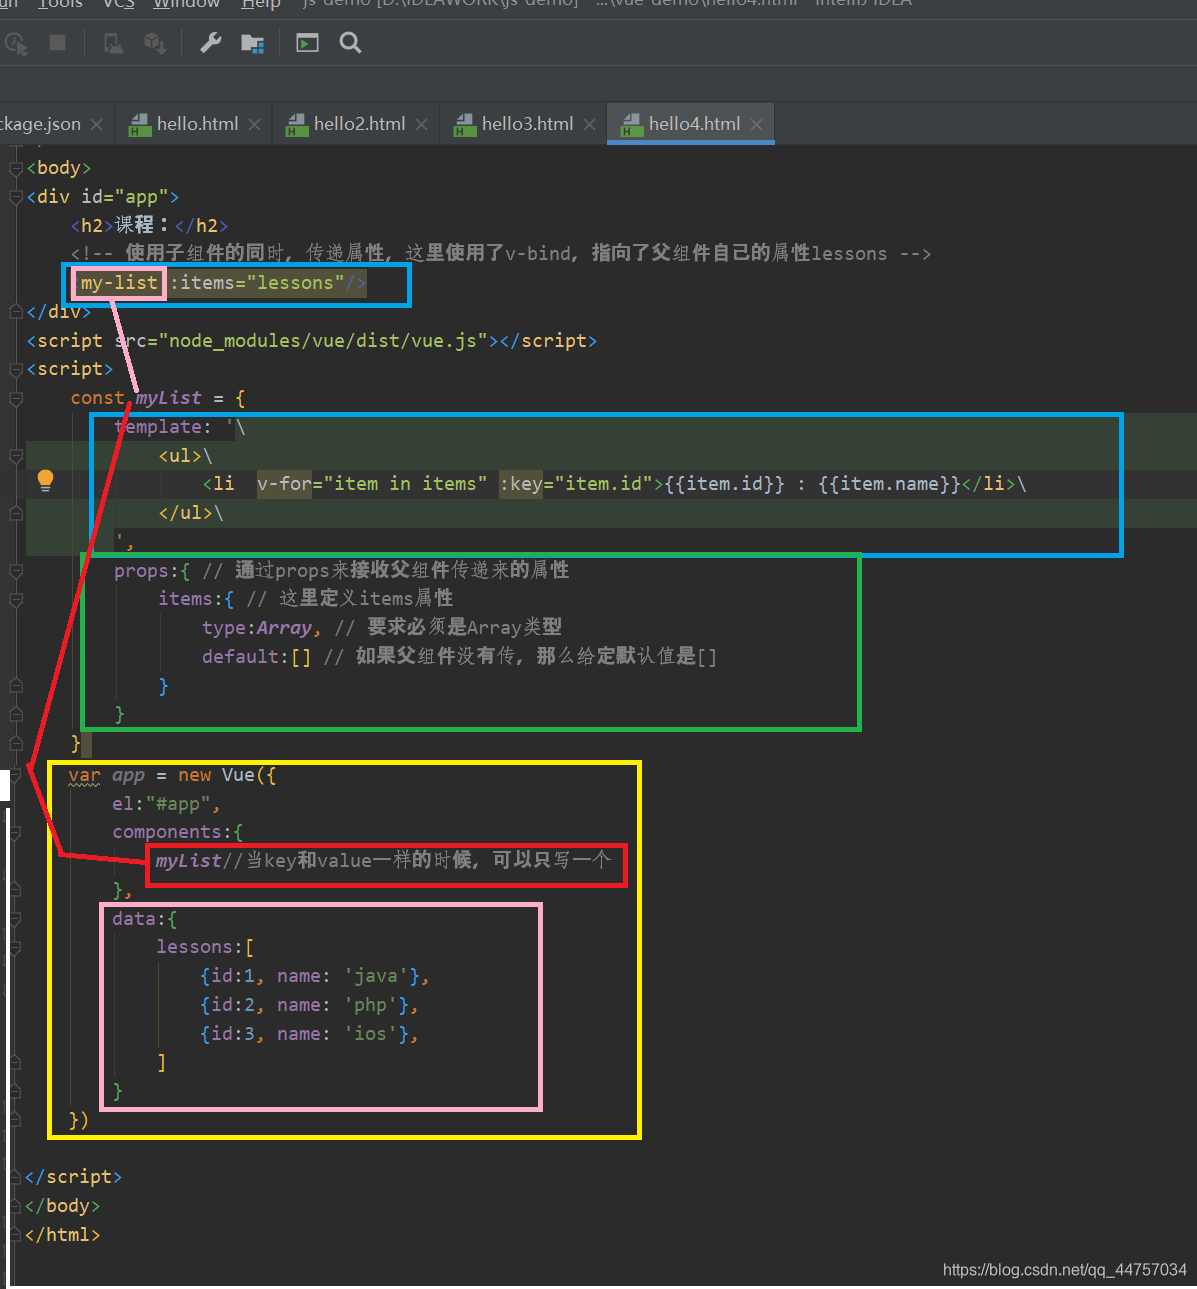Click the <h2> heading line
Image resolution: width=1197 pixels, height=1289 pixels.
pyautogui.click(x=149, y=225)
